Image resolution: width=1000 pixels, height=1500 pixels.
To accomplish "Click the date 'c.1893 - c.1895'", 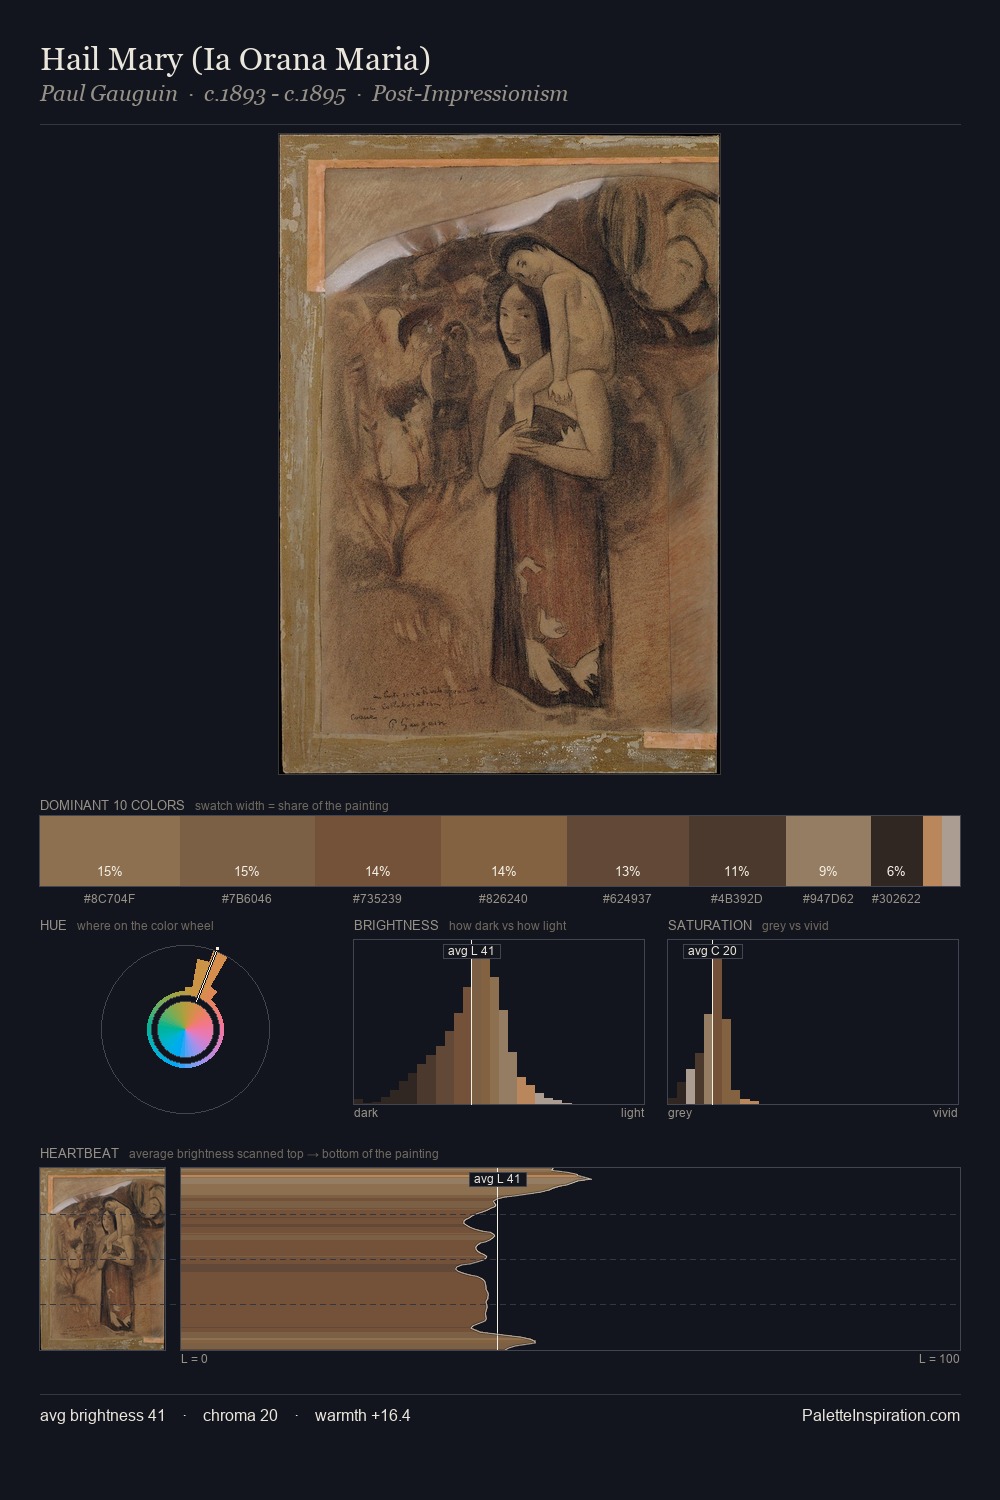I will click(x=274, y=94).
